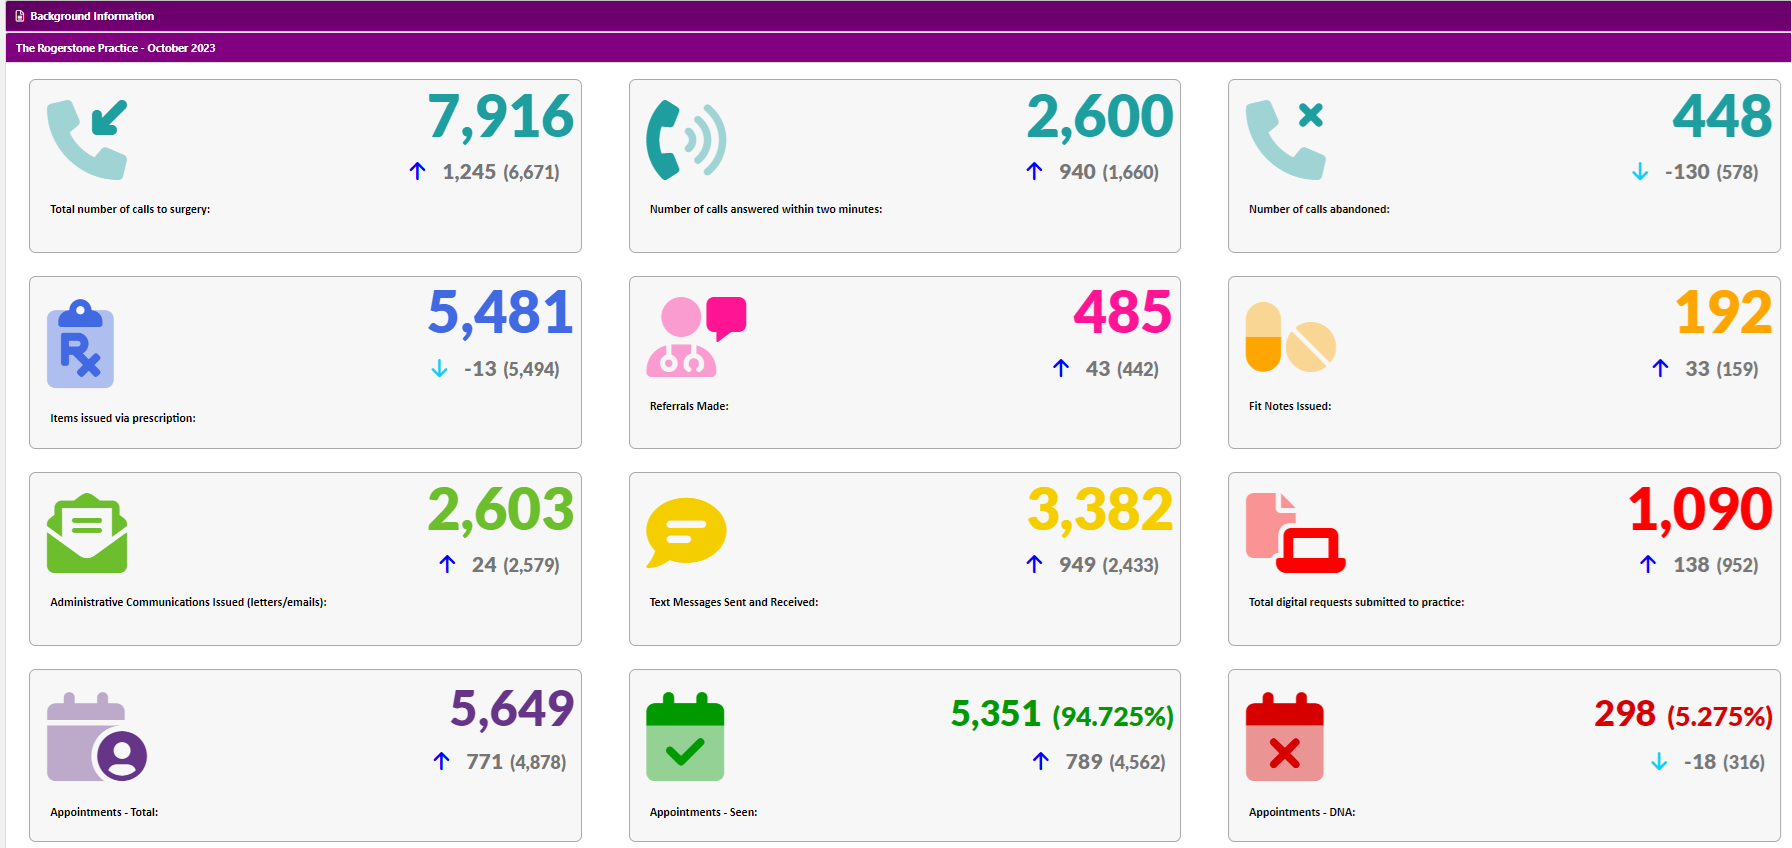The height and width of the screenshot is (848, 1792).
Task: Click the down arrow beside -130 (578)
Action: tap(1640, 172)
